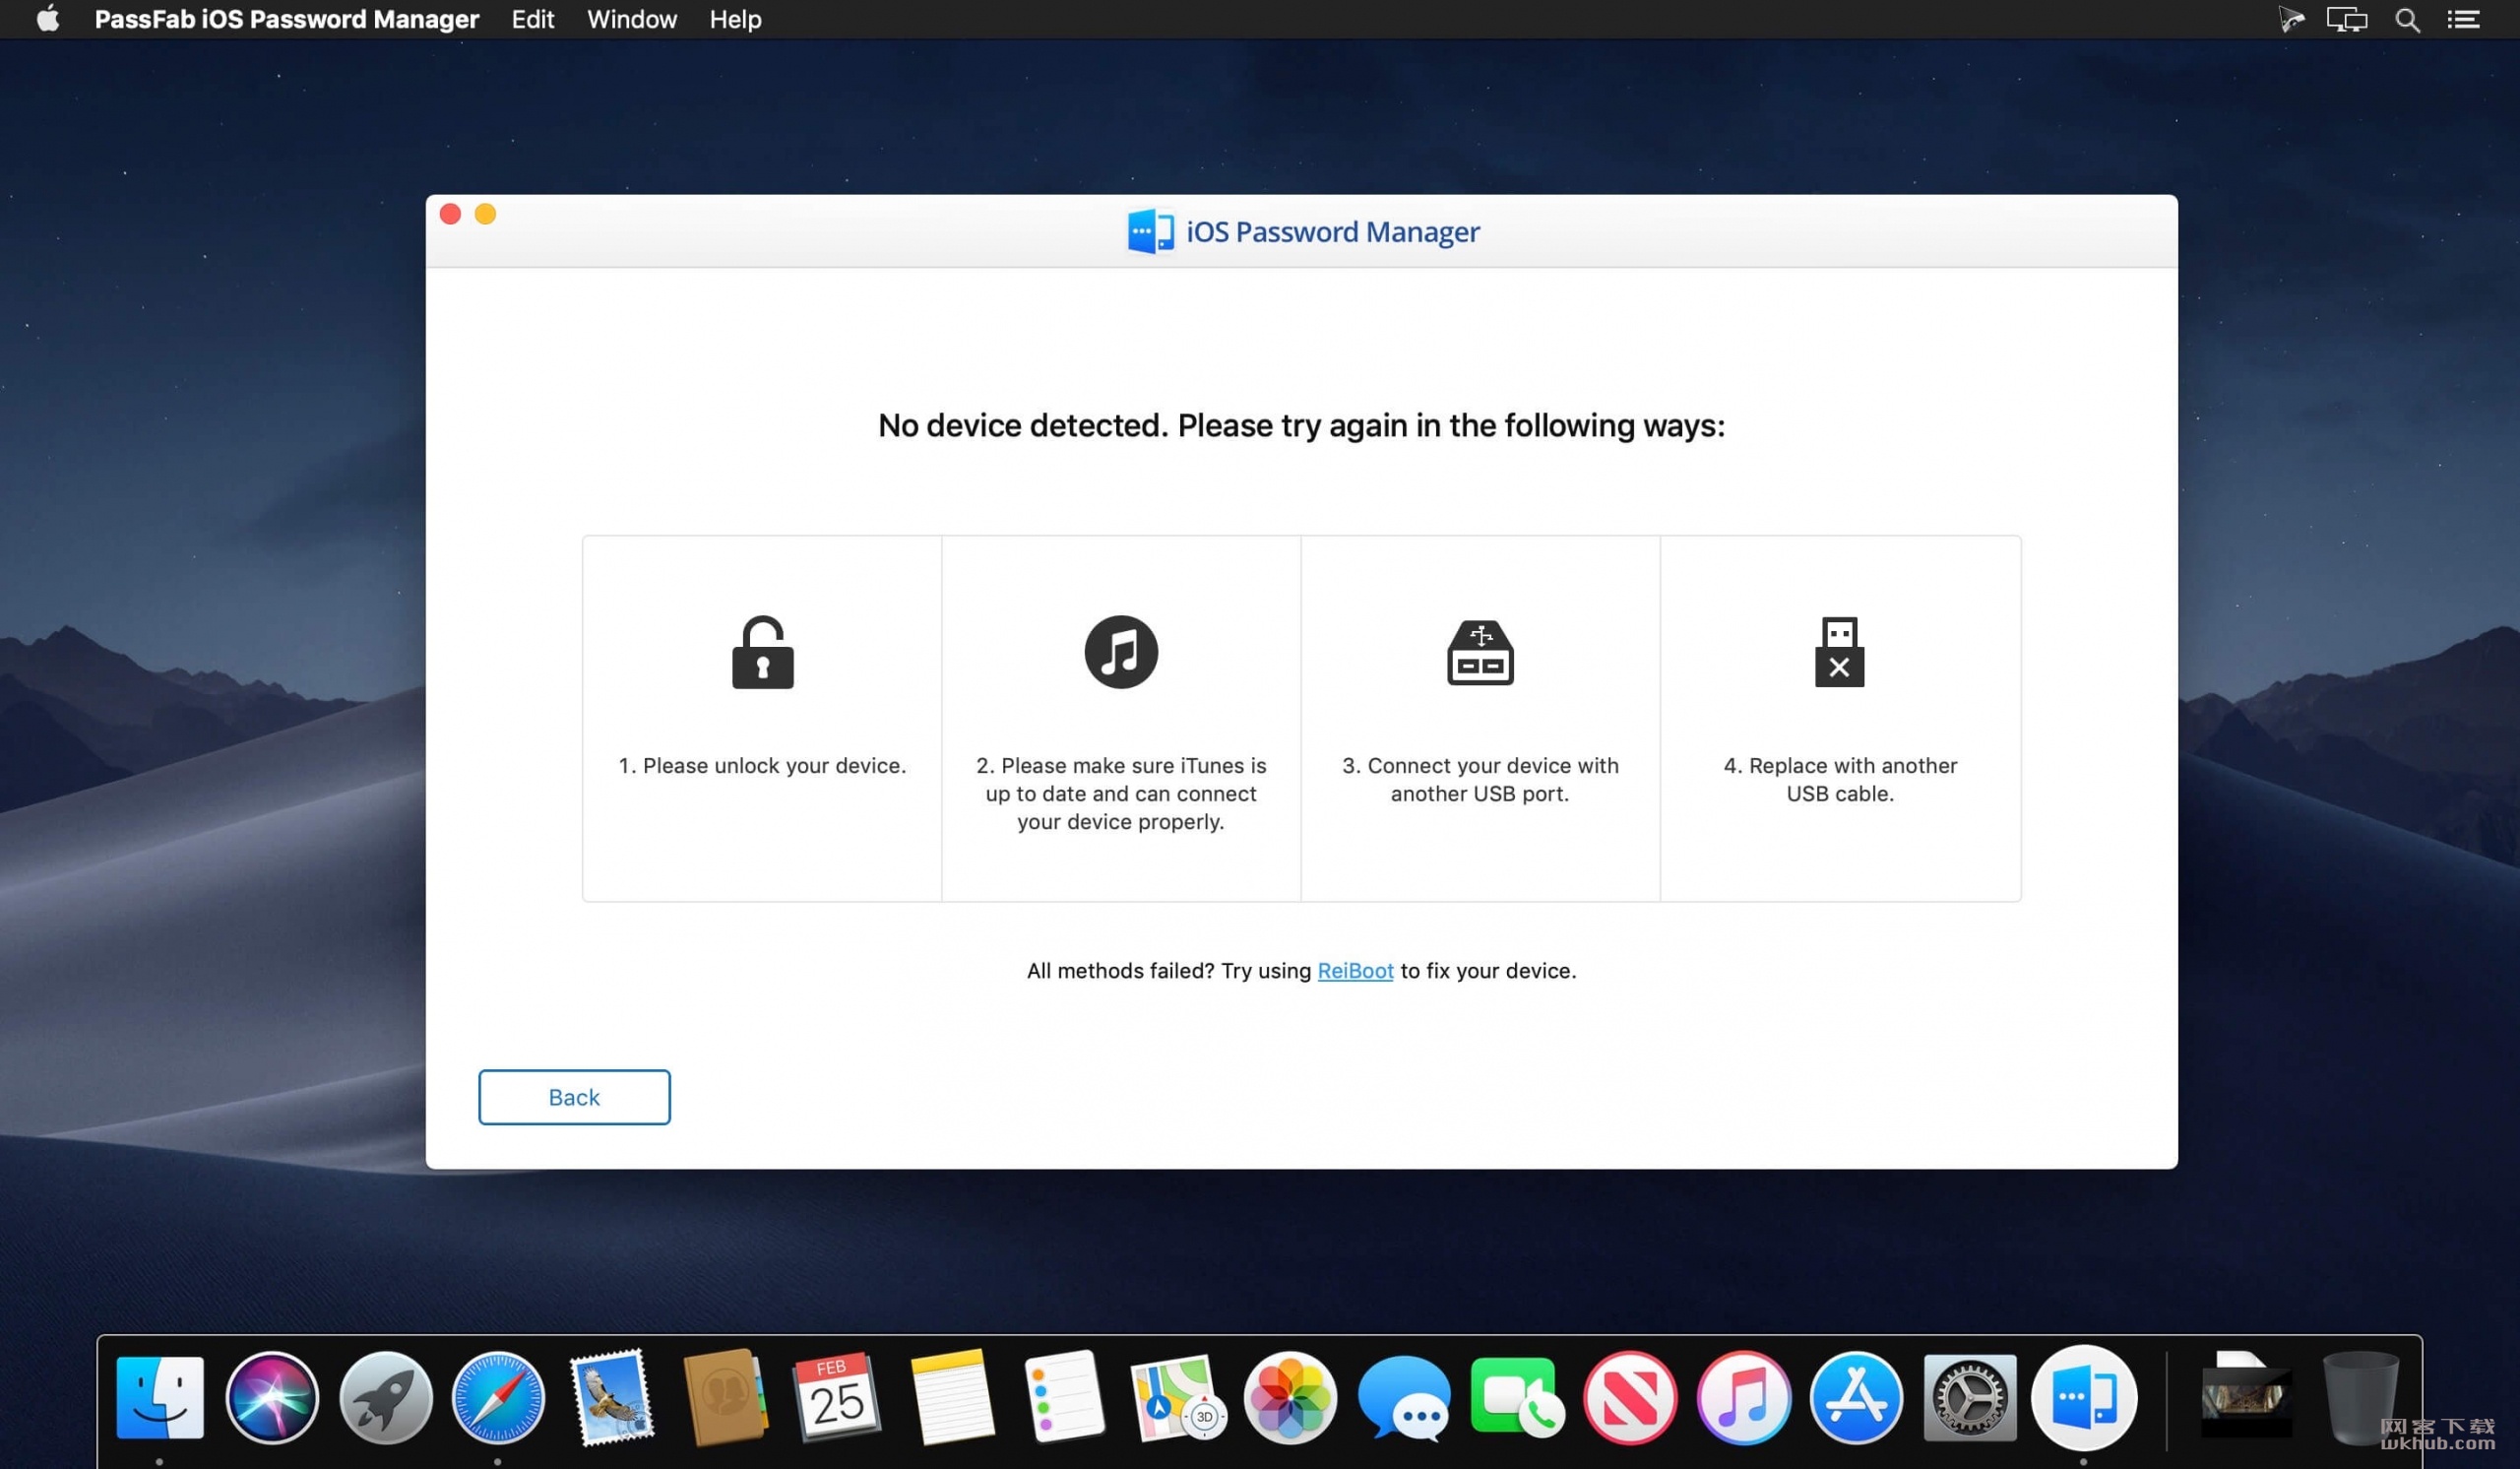The image size is (2520, 1469).
Task: Open PassFab iOS Password Manager app menu
Action: pyautogui.click(x=287, y=19)
